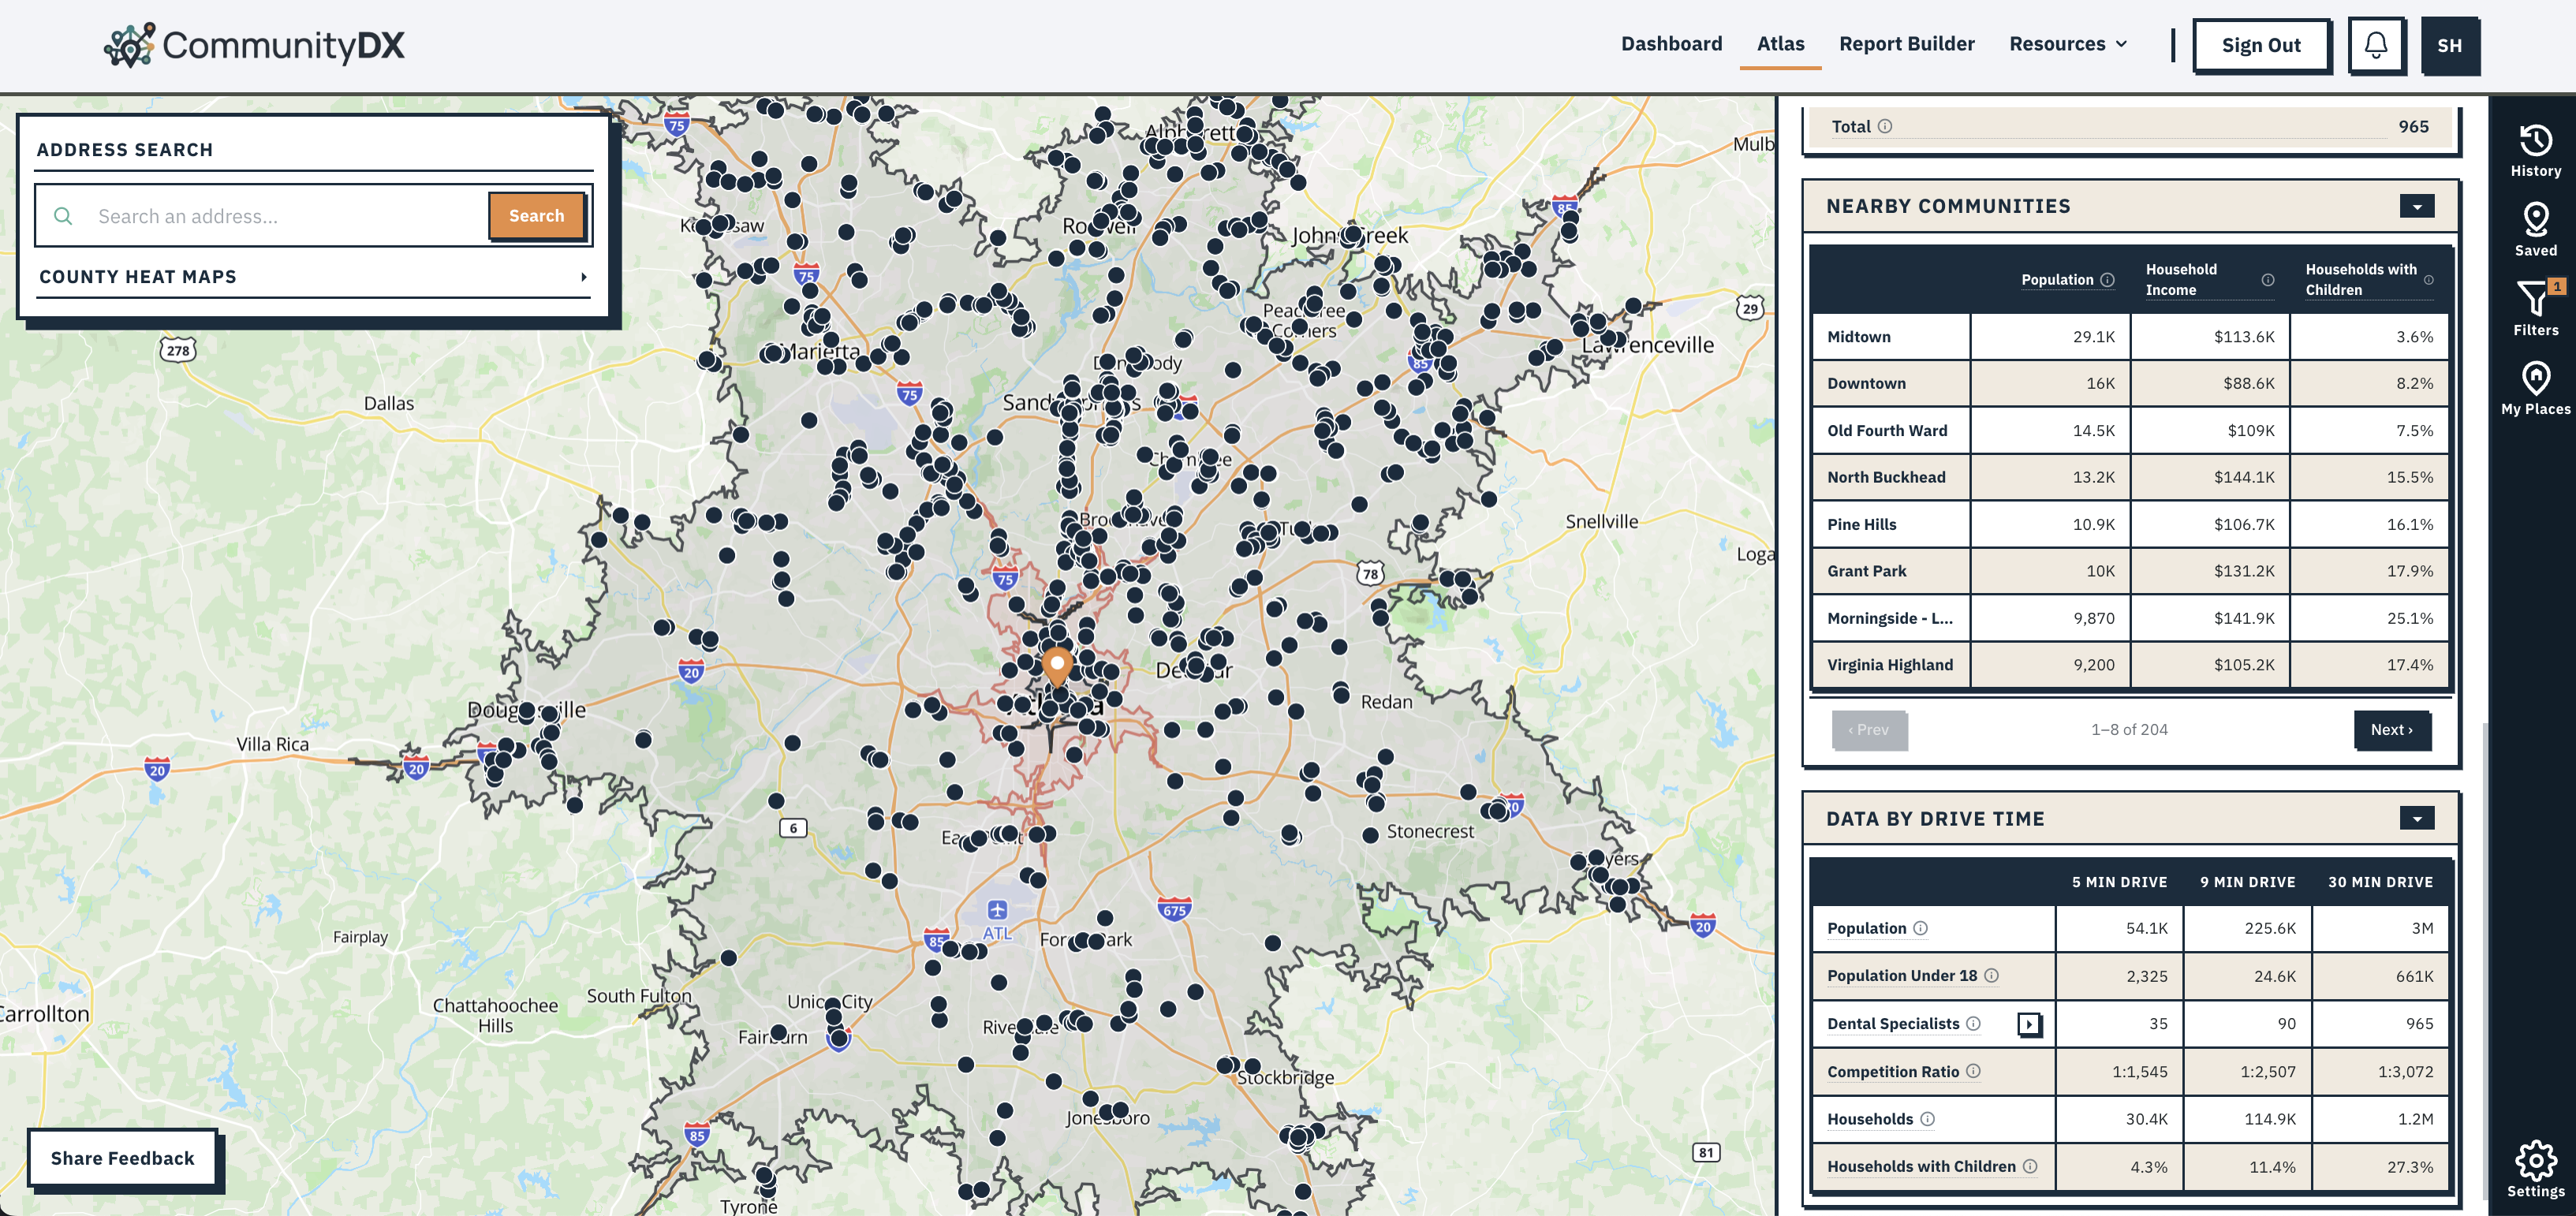Click the ATL airport icon on map
The width and height of the screenshot is (2576, 1216).
pos(997,910)
